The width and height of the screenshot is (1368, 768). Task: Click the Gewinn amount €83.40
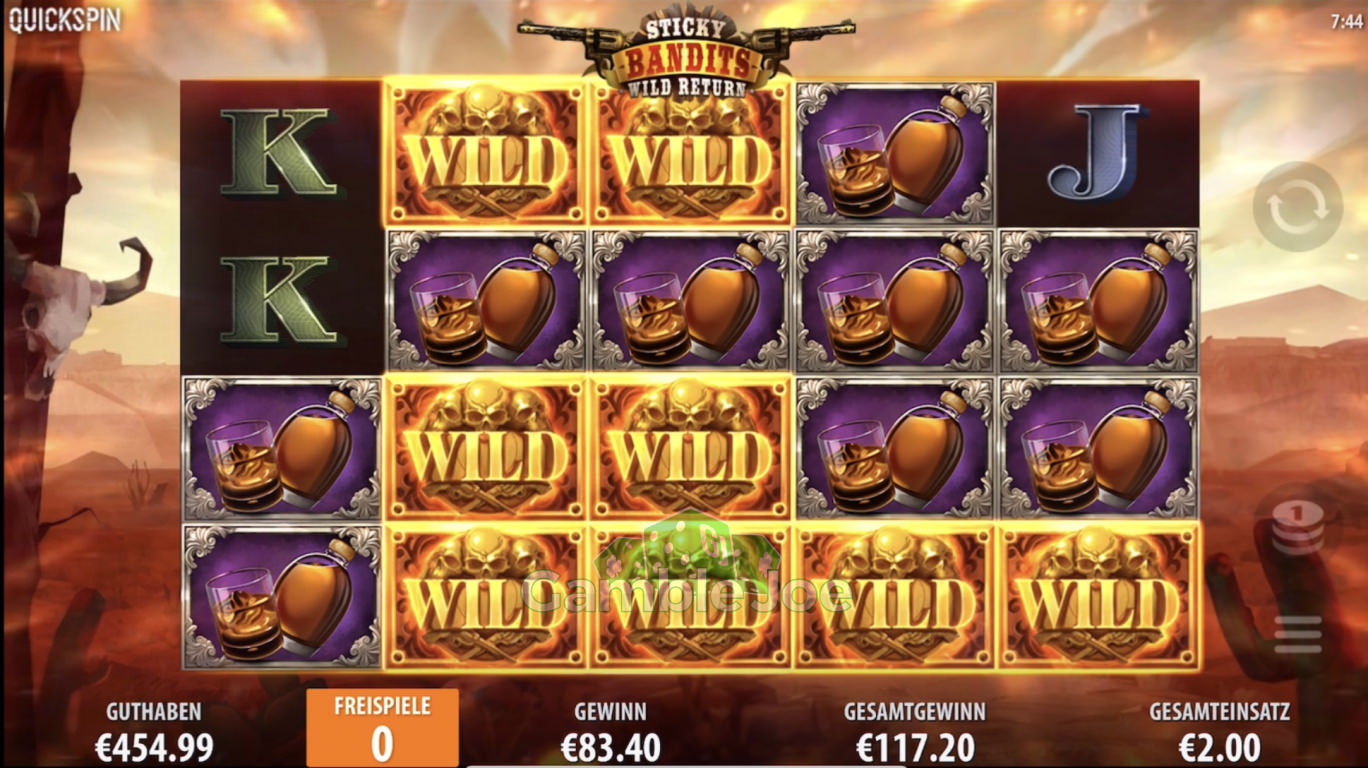tap(610, 746)
